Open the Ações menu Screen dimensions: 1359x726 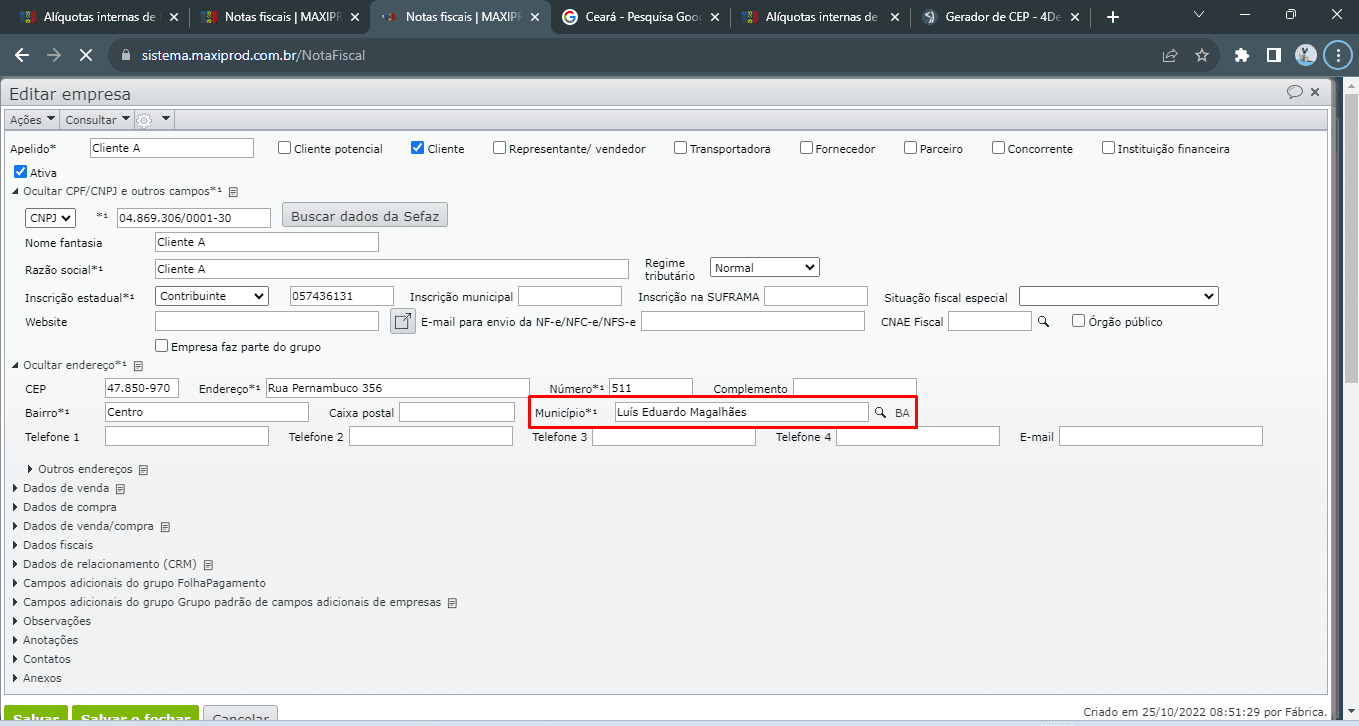30,120
